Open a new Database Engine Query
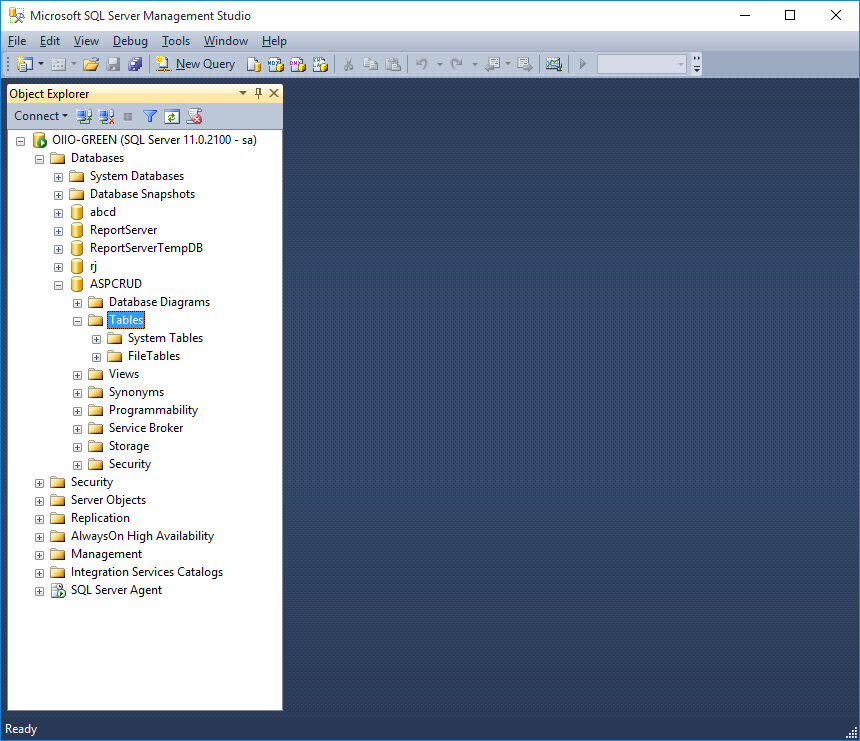 coord(253,63)
